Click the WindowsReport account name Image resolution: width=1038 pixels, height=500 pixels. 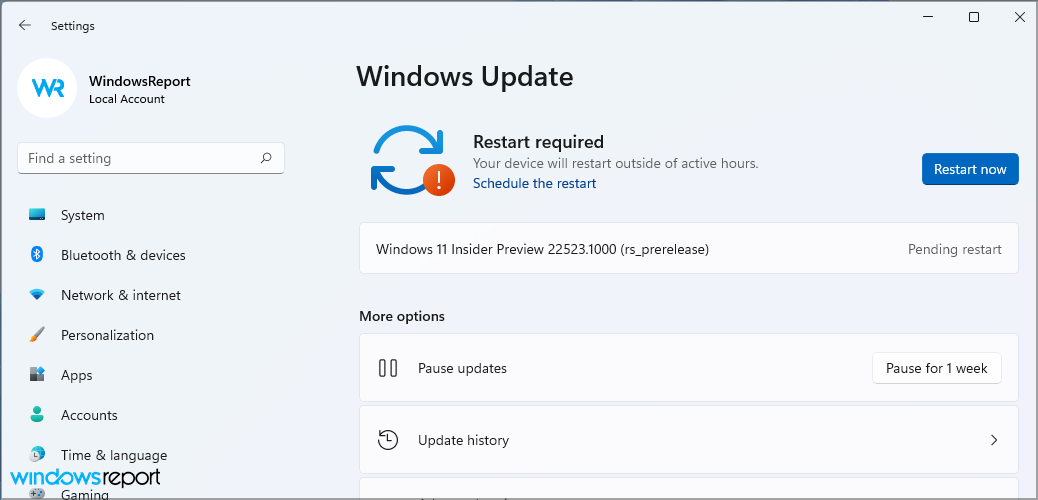click(x=140, y=81)
